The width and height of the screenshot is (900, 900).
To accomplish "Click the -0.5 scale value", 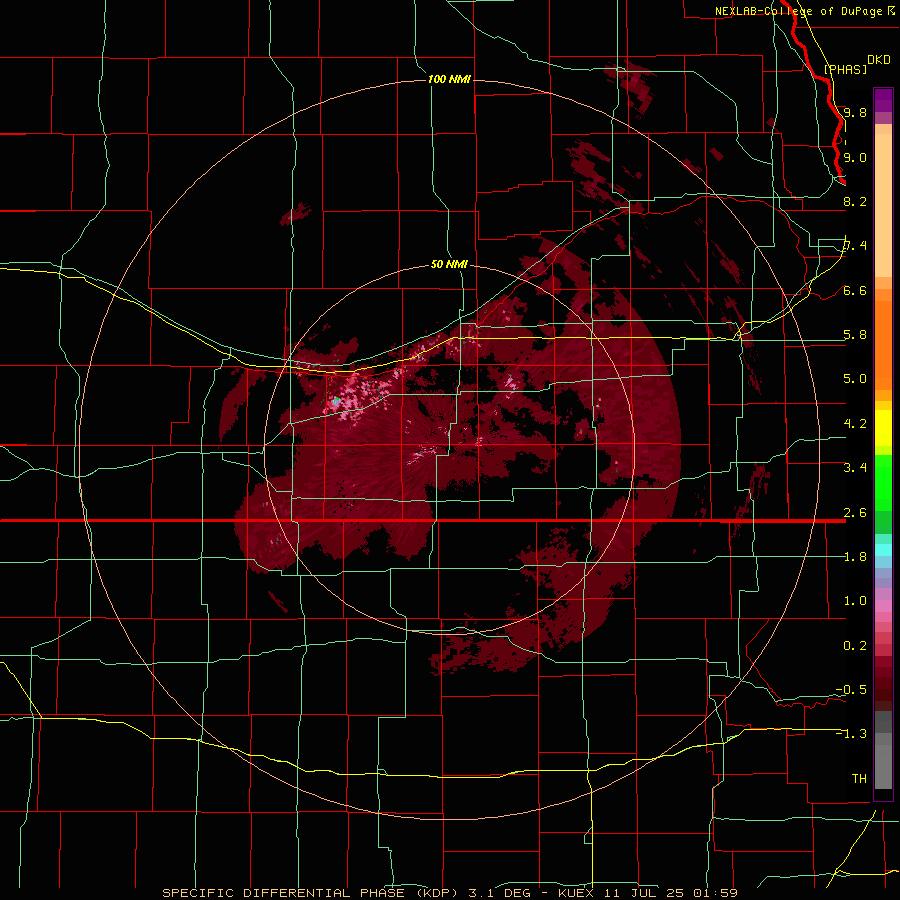I will click(x=851, y=690).
